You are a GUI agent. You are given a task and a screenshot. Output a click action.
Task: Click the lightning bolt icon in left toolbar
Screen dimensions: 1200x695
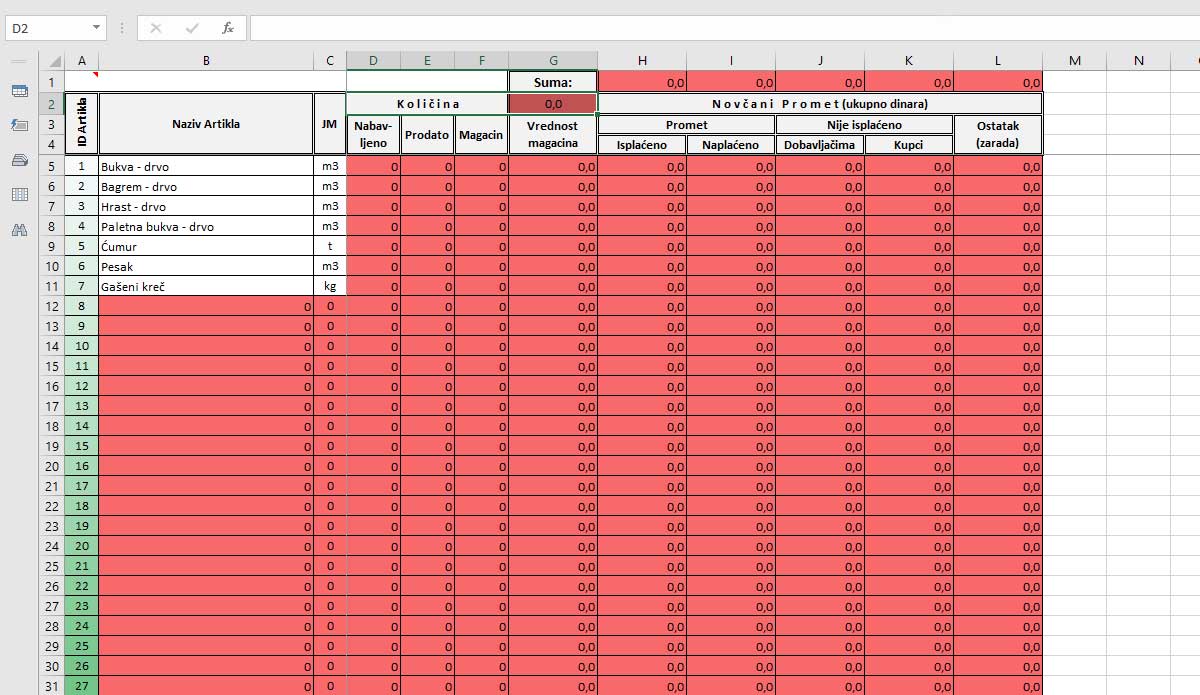point(20,125)
